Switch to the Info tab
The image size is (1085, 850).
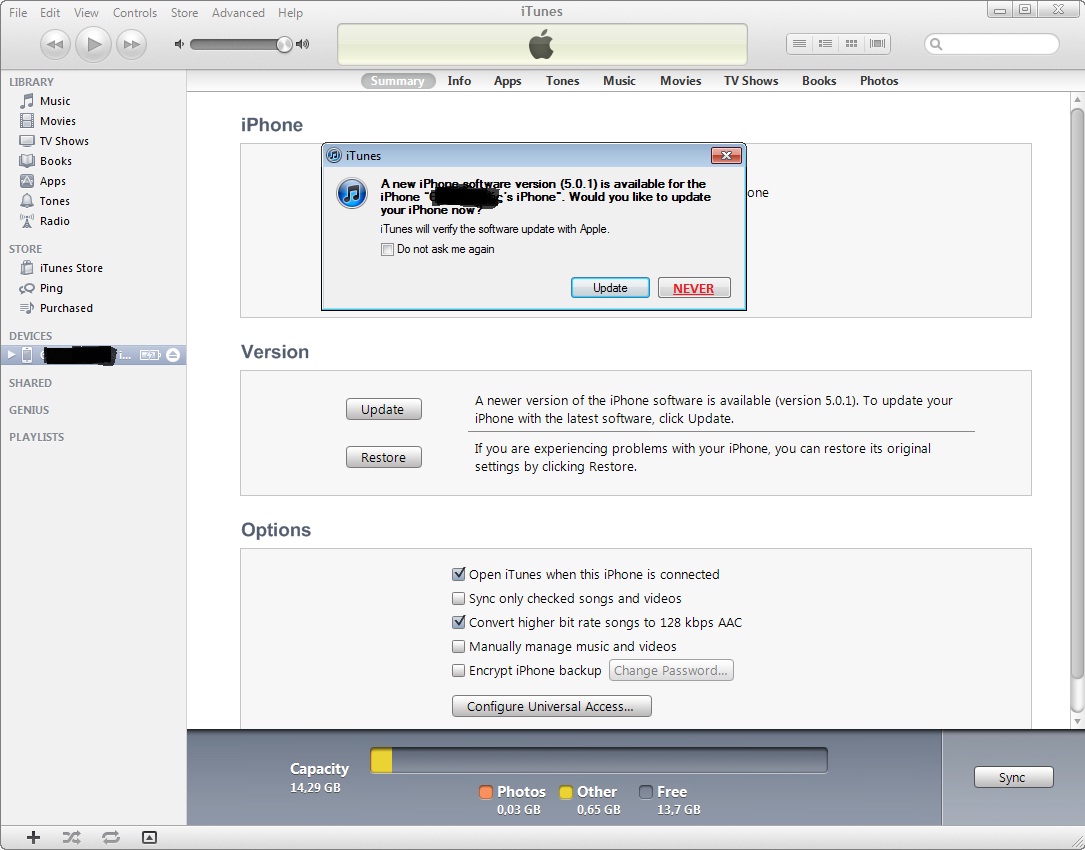click(x=459, y=81)
